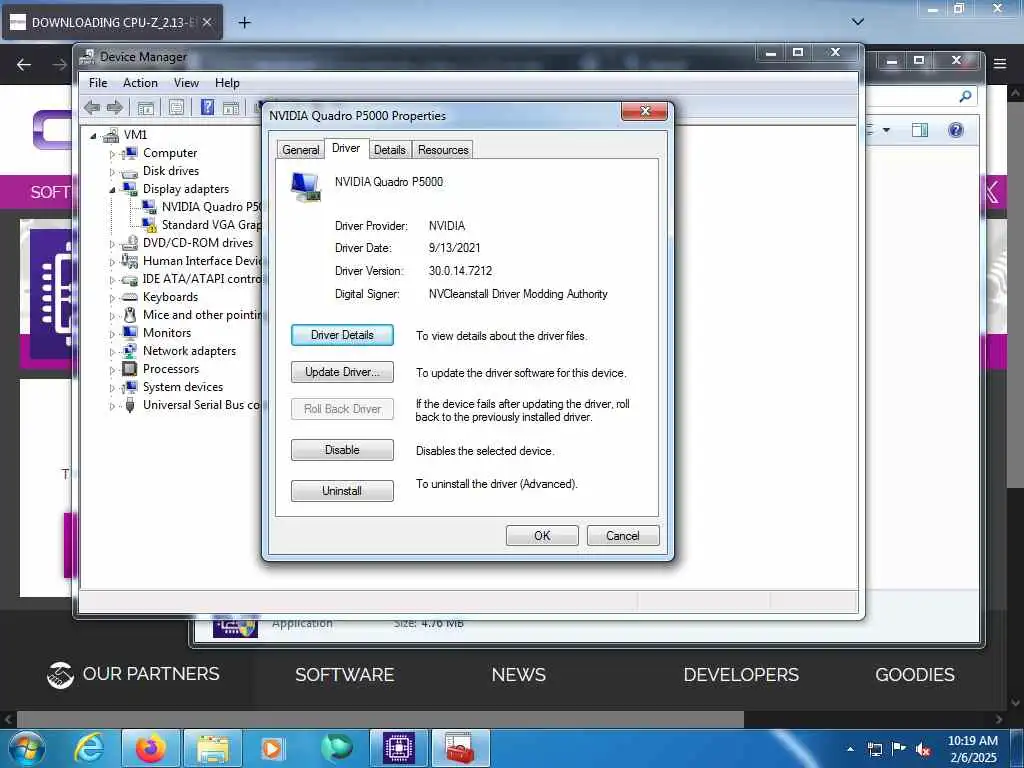Expand the IDE ATA/ATAPI controllers node
The width and height of the screenshot is (1024, 768).
pyautogui.click(x=112, y=280)
